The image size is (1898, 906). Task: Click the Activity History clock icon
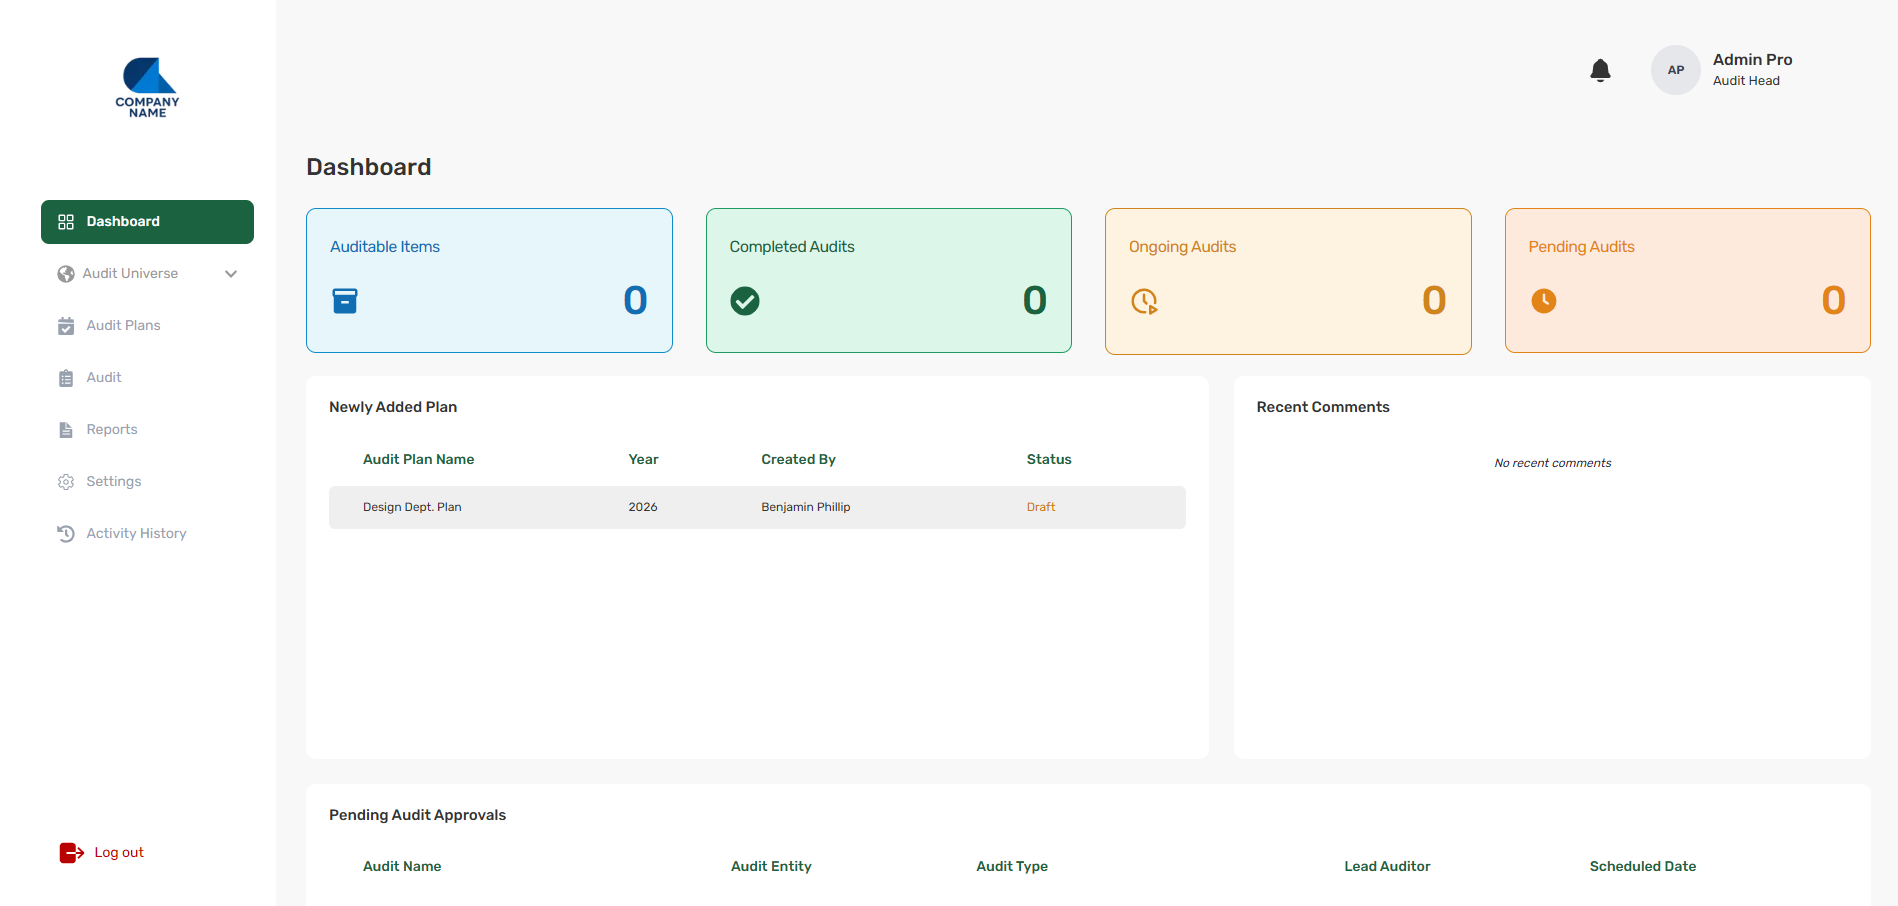click(66, 534)
